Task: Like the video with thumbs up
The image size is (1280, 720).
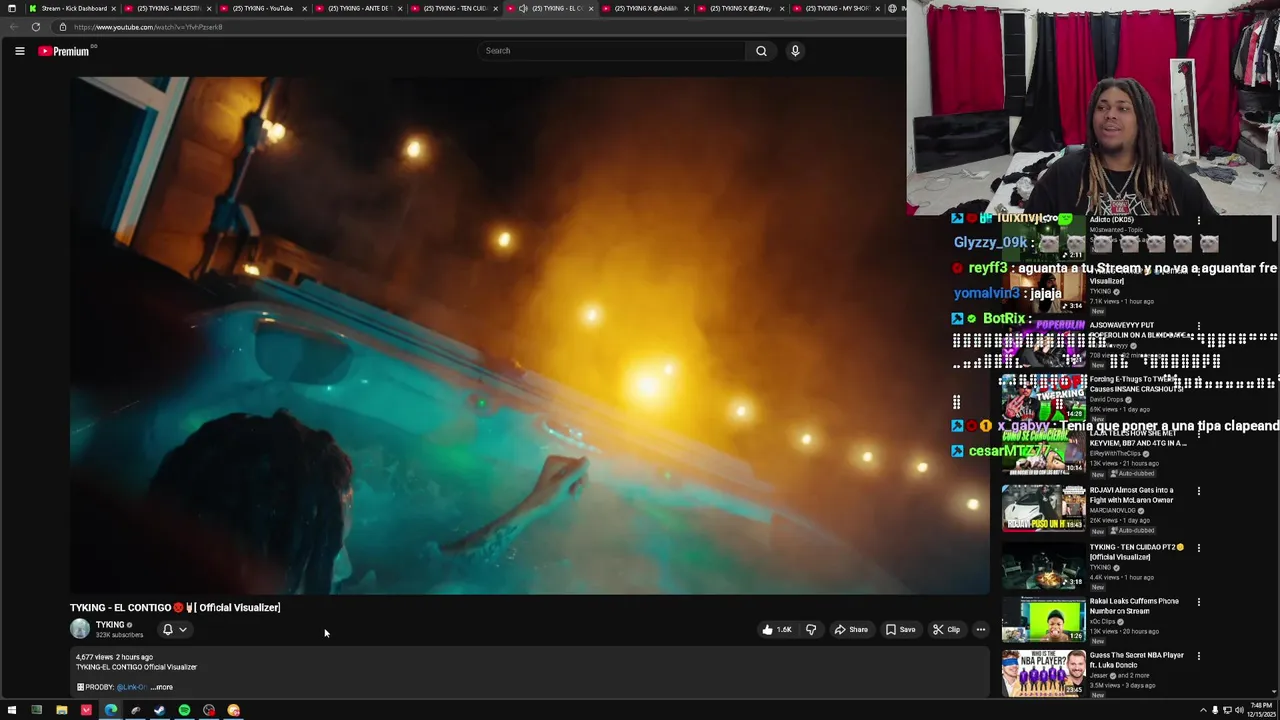Action: pos(776,630)
